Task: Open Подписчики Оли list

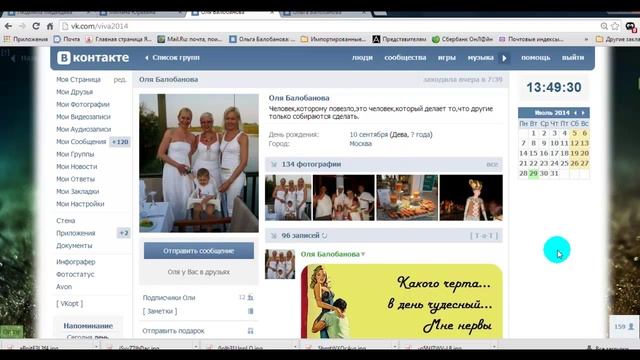Action: (x=169, y=298)
